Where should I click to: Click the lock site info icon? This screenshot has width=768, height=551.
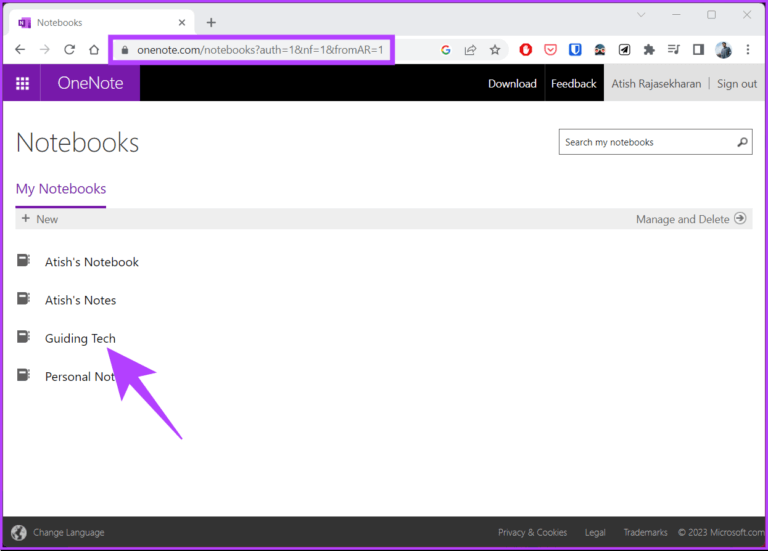pyautogui.click(x=125, y=50)
